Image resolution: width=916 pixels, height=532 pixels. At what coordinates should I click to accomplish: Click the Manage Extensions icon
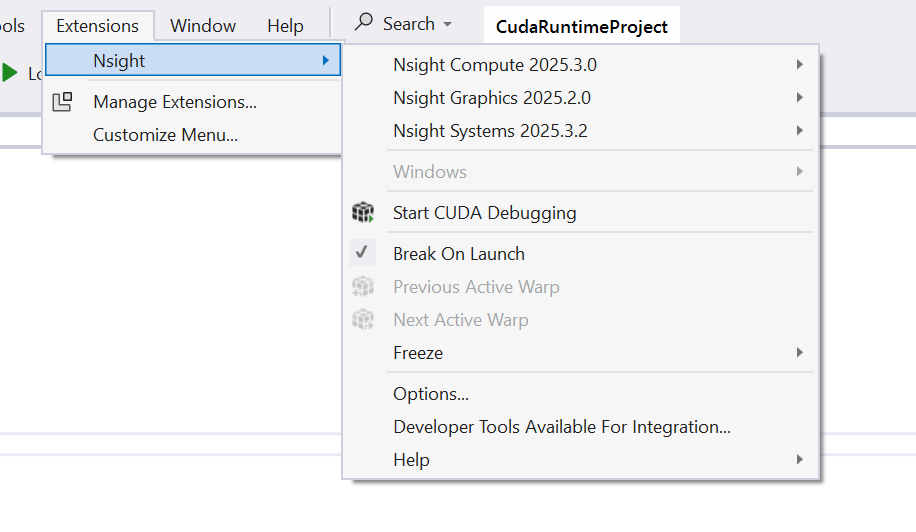(x=63, y=102)
